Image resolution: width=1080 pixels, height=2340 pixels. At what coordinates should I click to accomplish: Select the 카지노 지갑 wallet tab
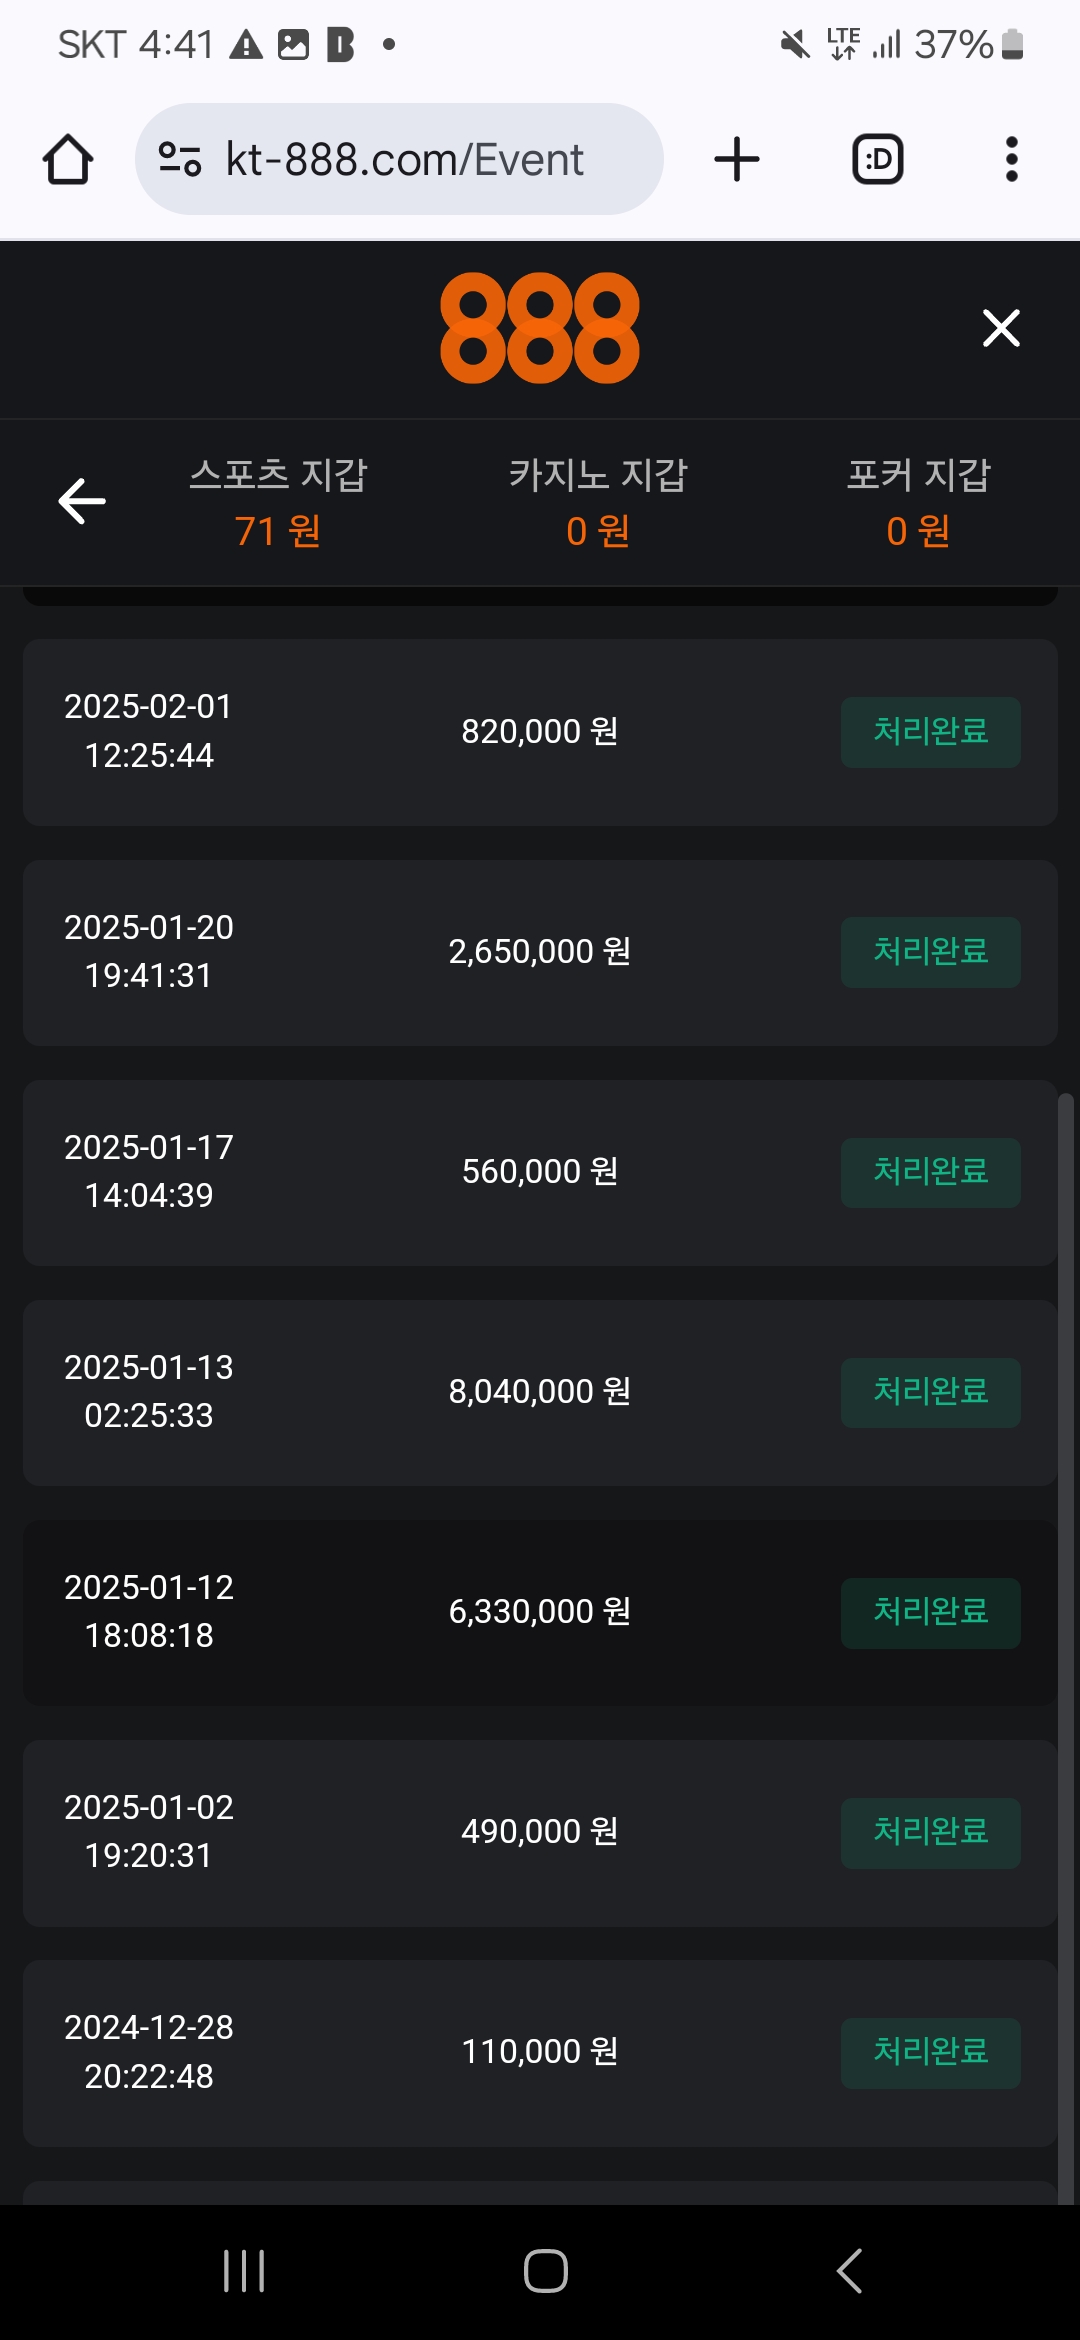coord(598,502)
